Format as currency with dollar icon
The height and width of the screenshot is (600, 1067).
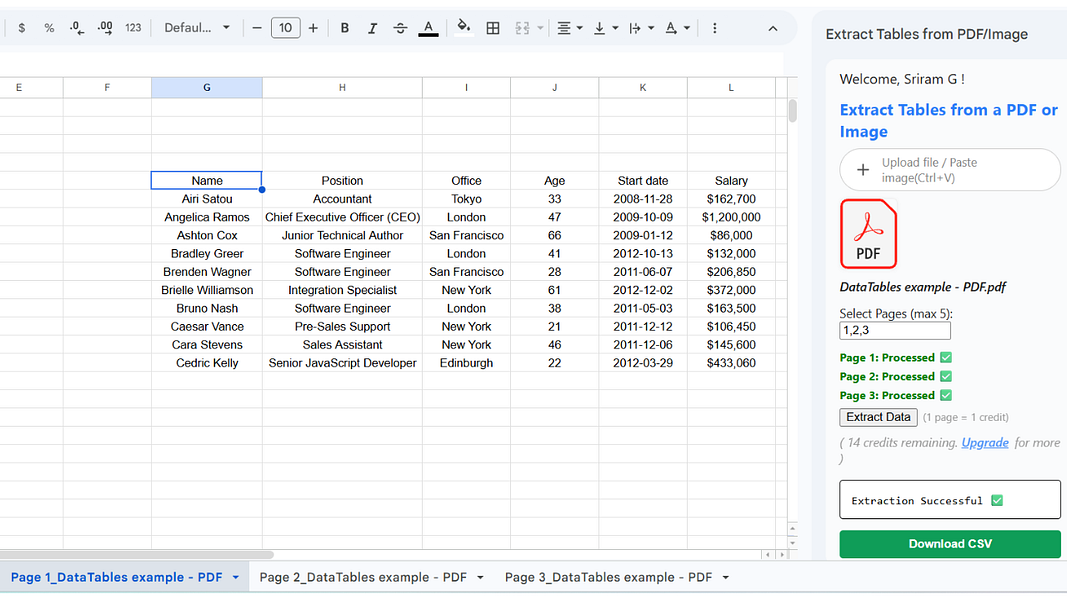click(x=22, y=28)
